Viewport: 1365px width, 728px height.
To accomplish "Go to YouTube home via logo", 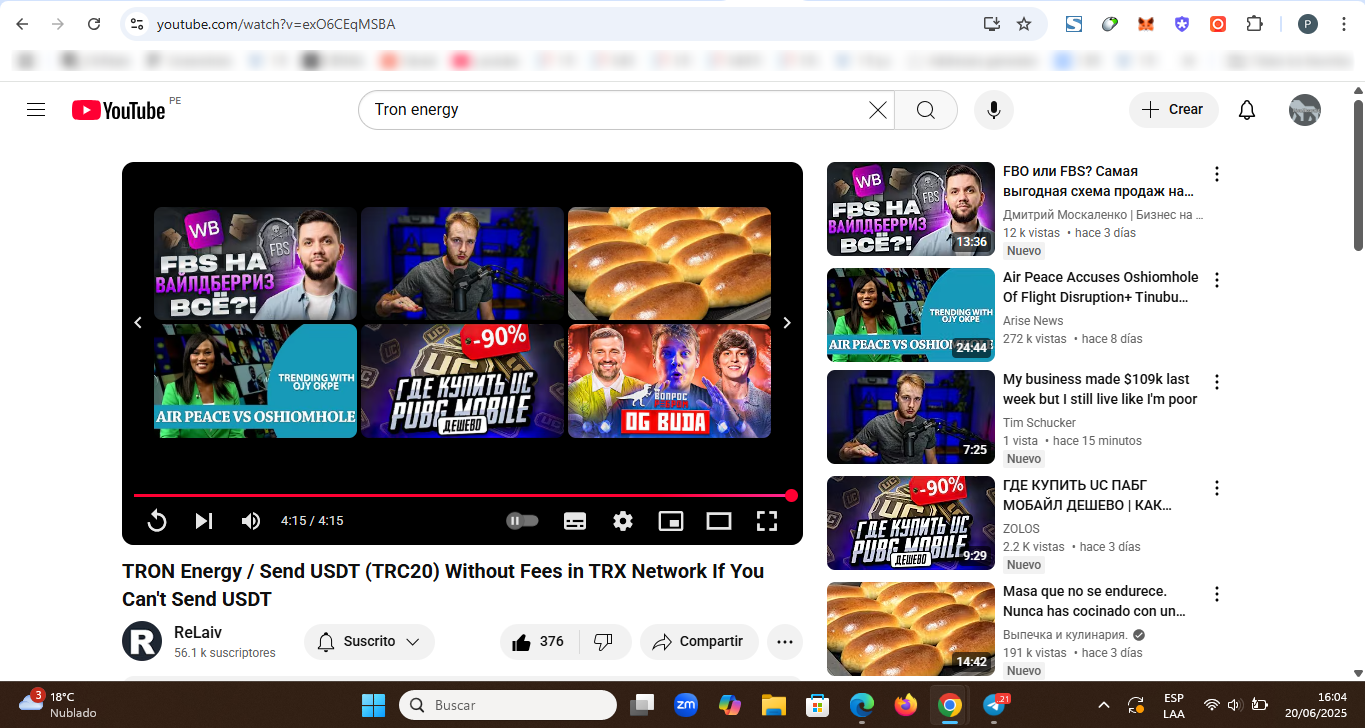I will coord(118,110).
